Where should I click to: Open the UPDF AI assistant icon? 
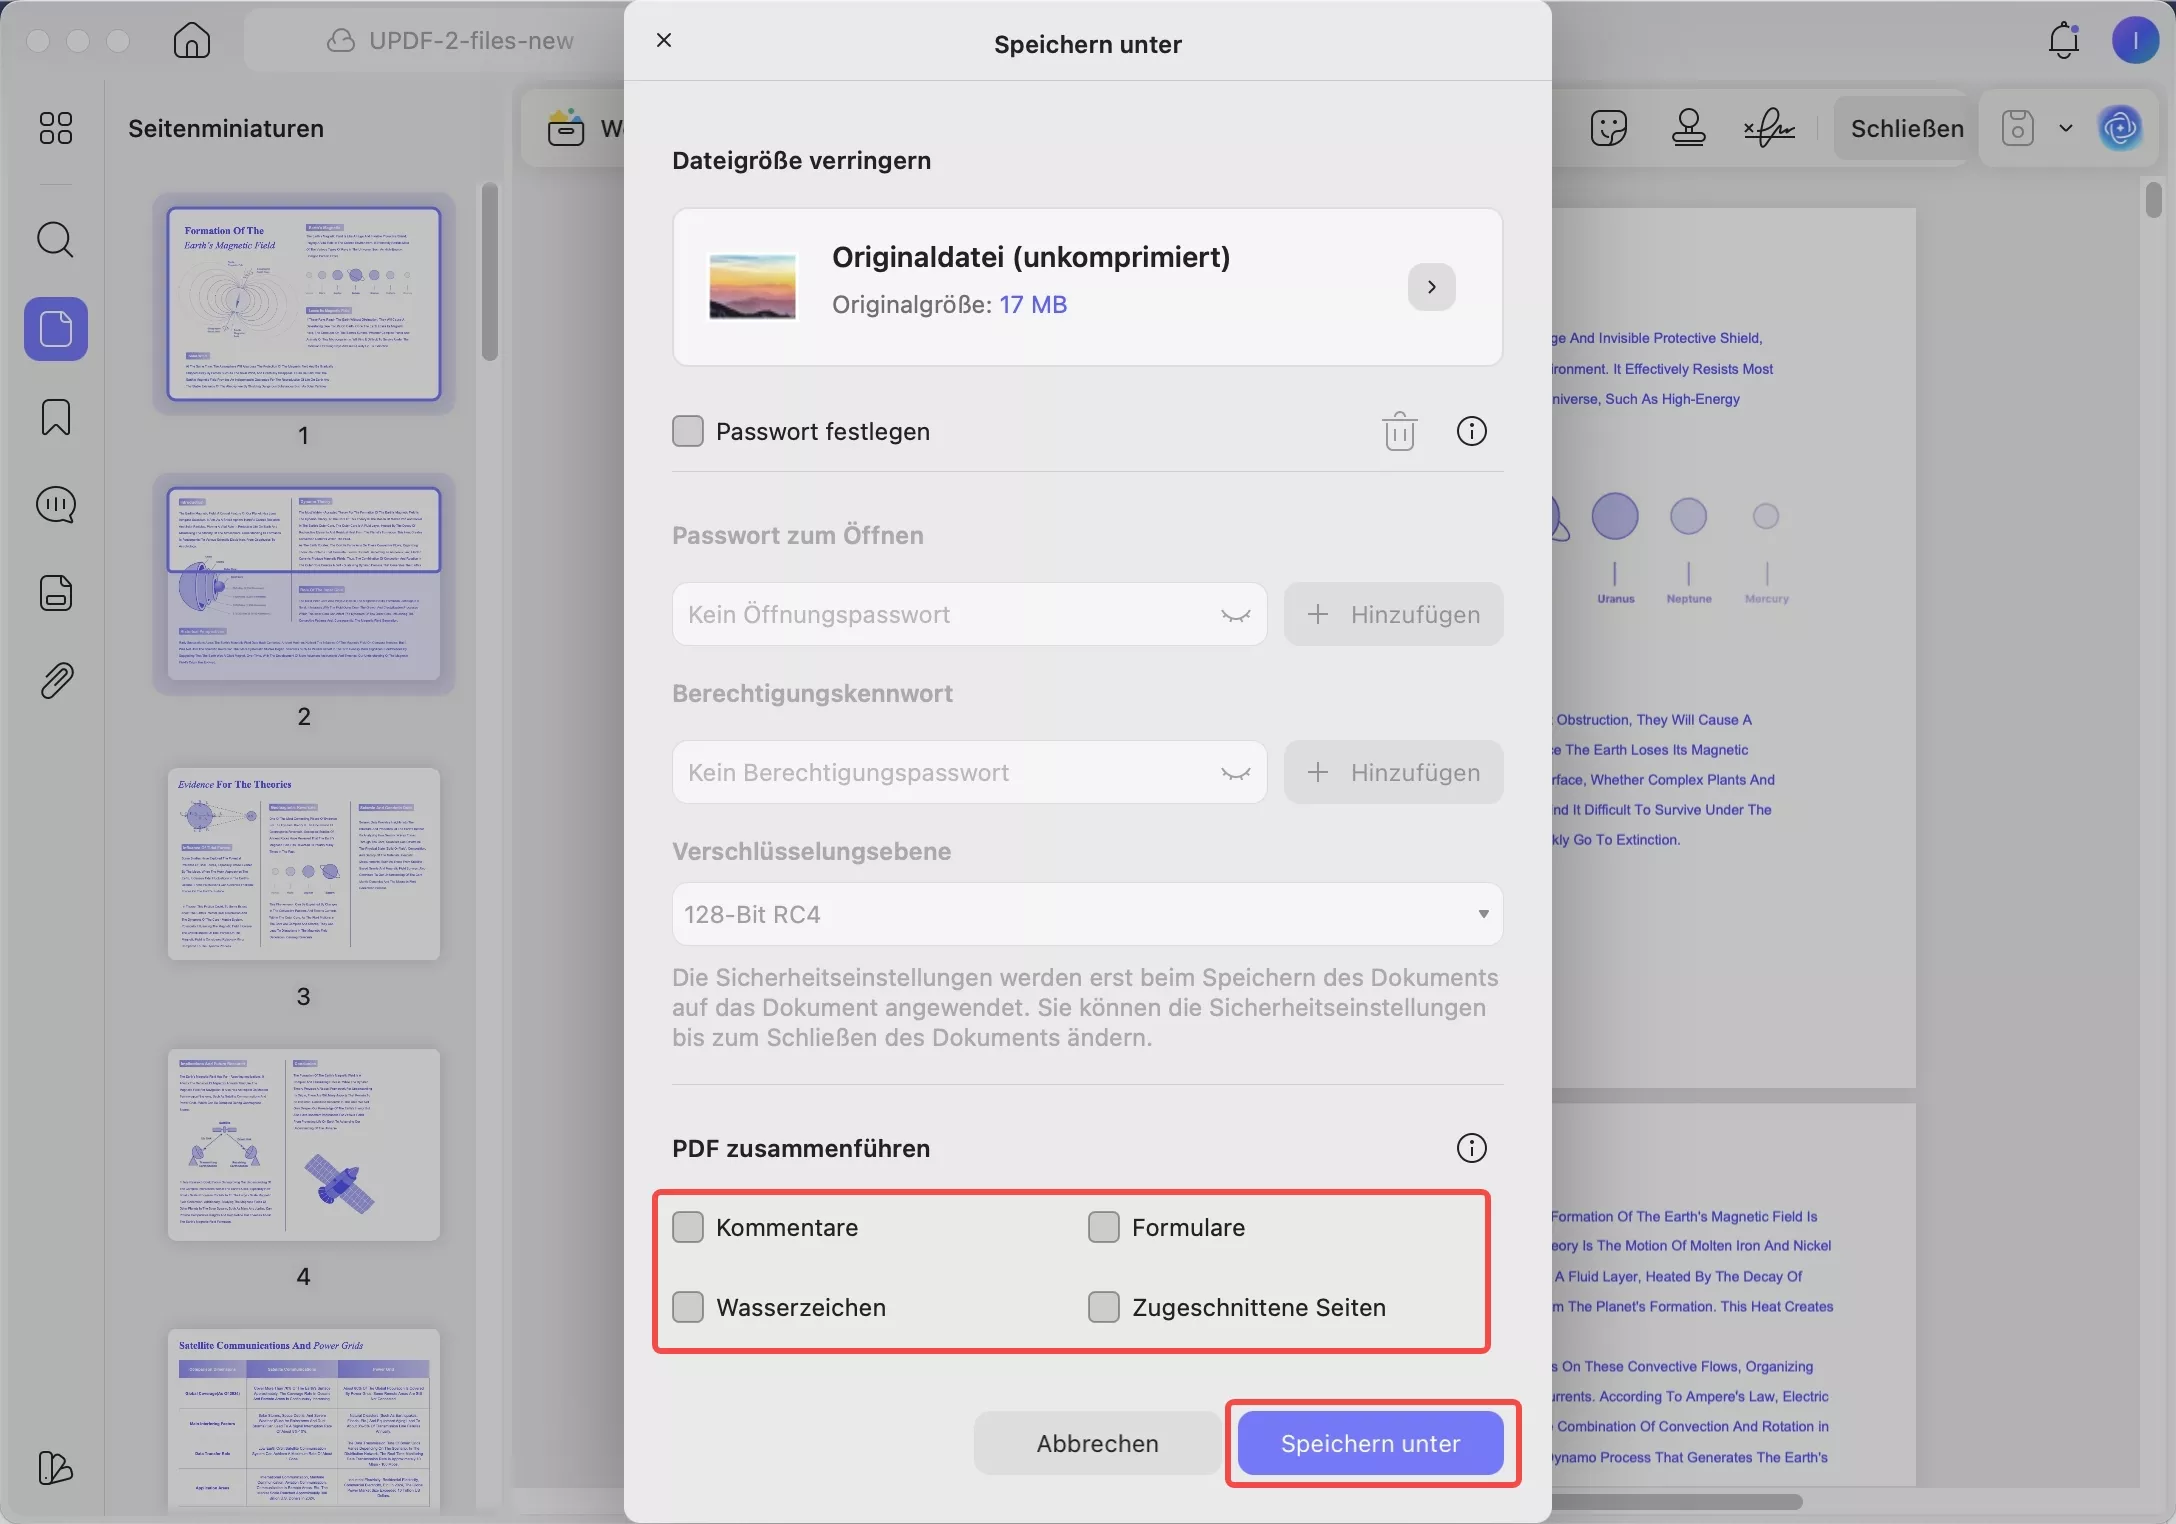tap(2120, 128)
